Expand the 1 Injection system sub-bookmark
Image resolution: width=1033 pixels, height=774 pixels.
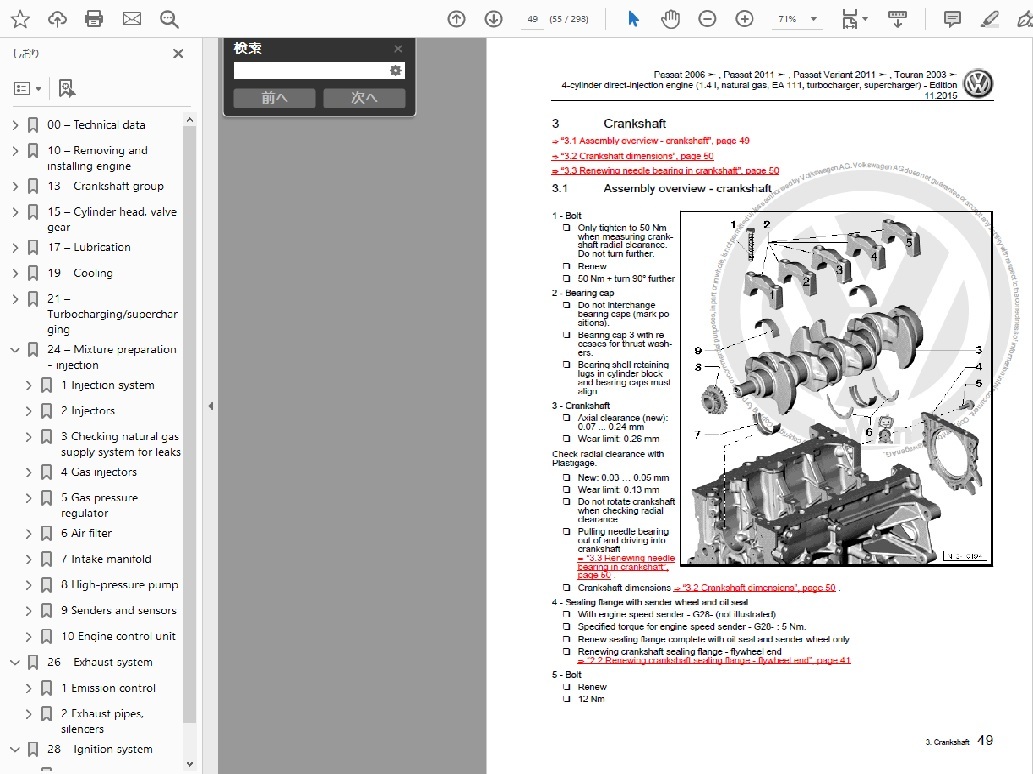[28, 385]
